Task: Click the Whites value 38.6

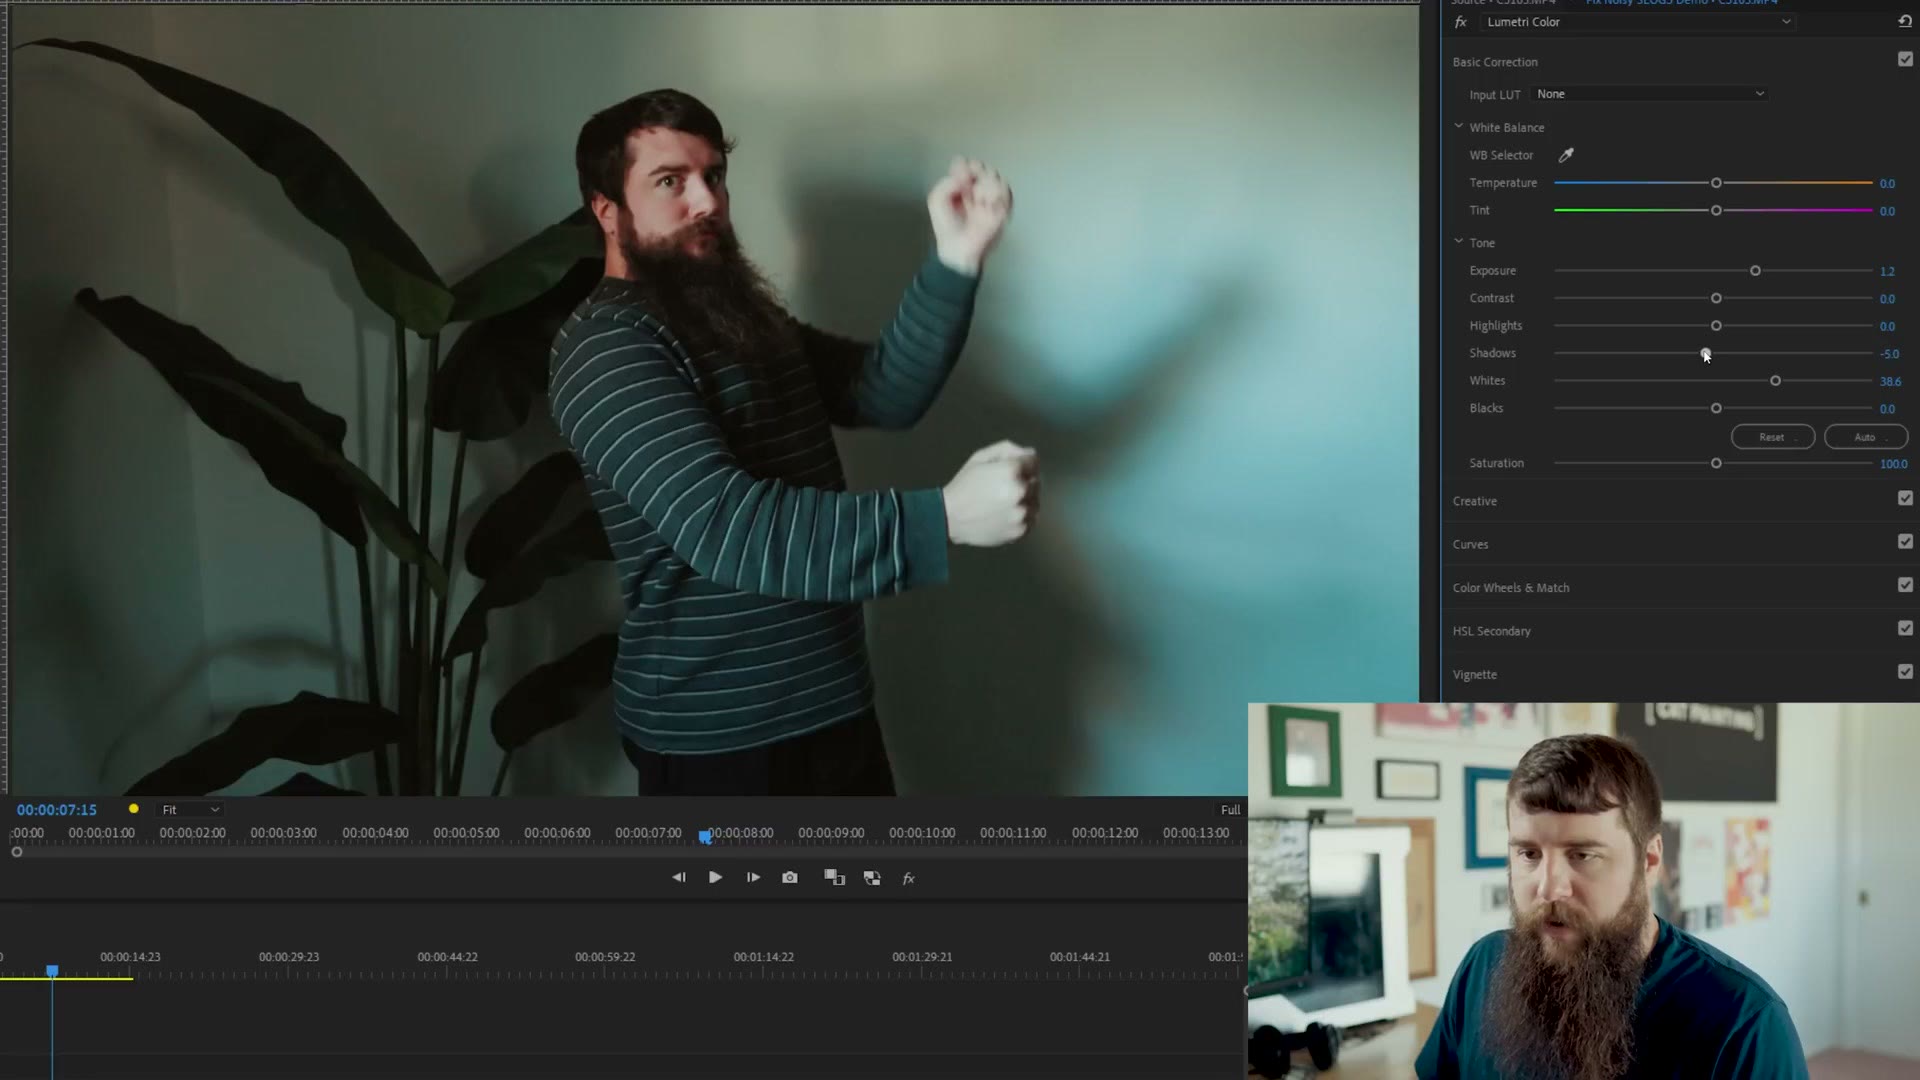Action: (x=1890, y=382)
